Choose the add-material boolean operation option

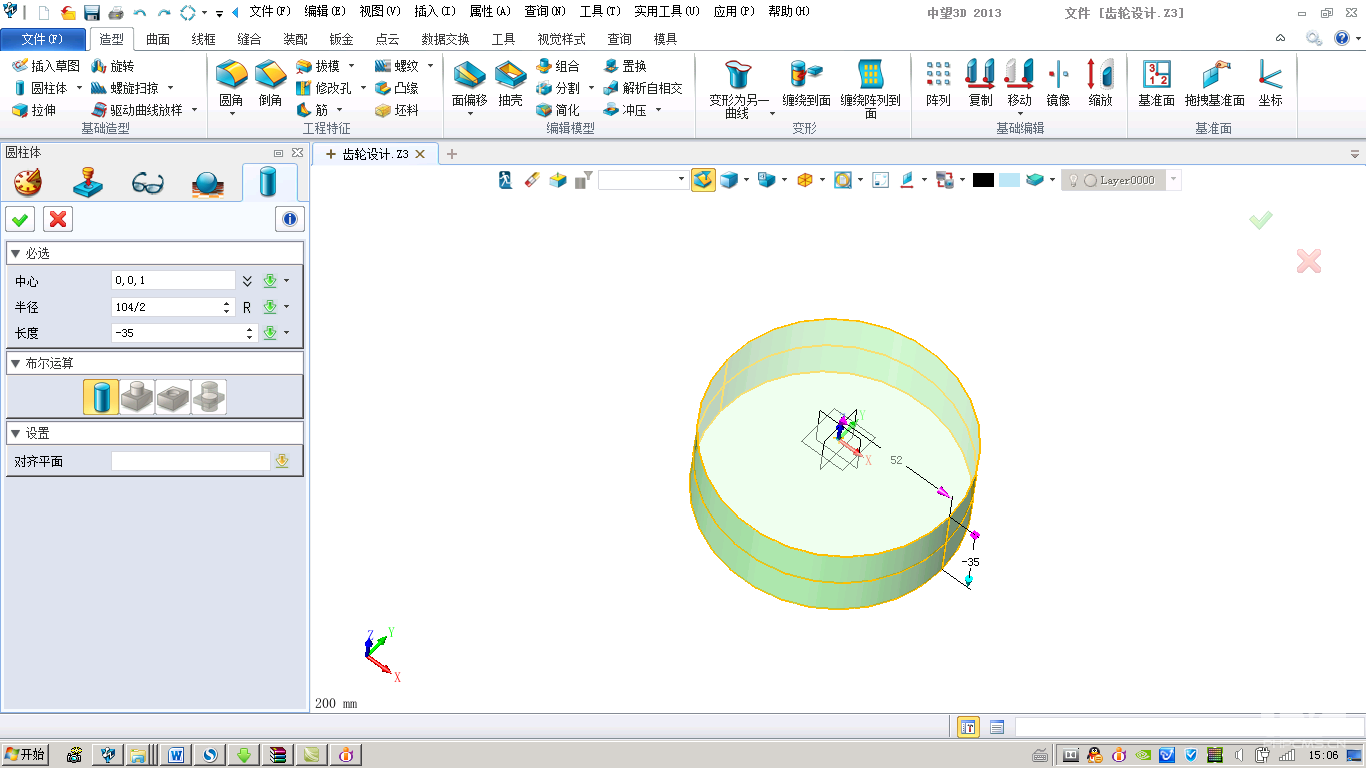click(137, 397)
